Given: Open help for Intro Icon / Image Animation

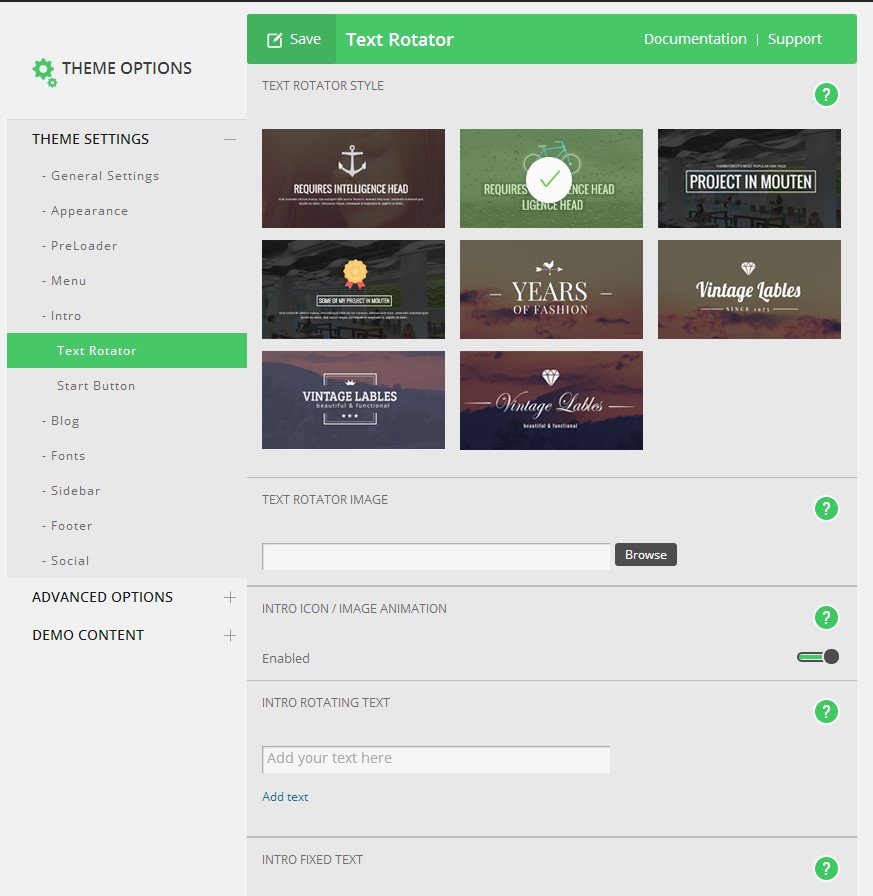Looking at the screenshot, I should (x=825, y=618).
